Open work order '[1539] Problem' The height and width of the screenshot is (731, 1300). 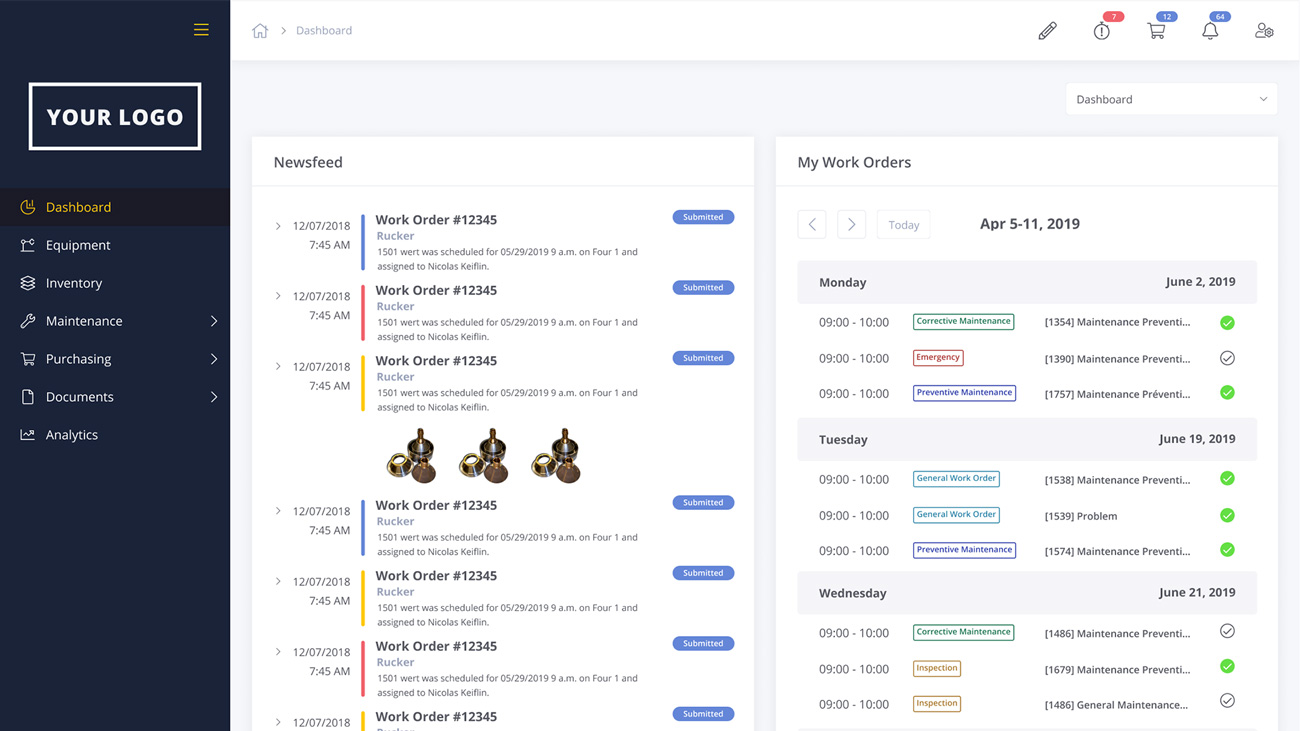[1081, 516]
